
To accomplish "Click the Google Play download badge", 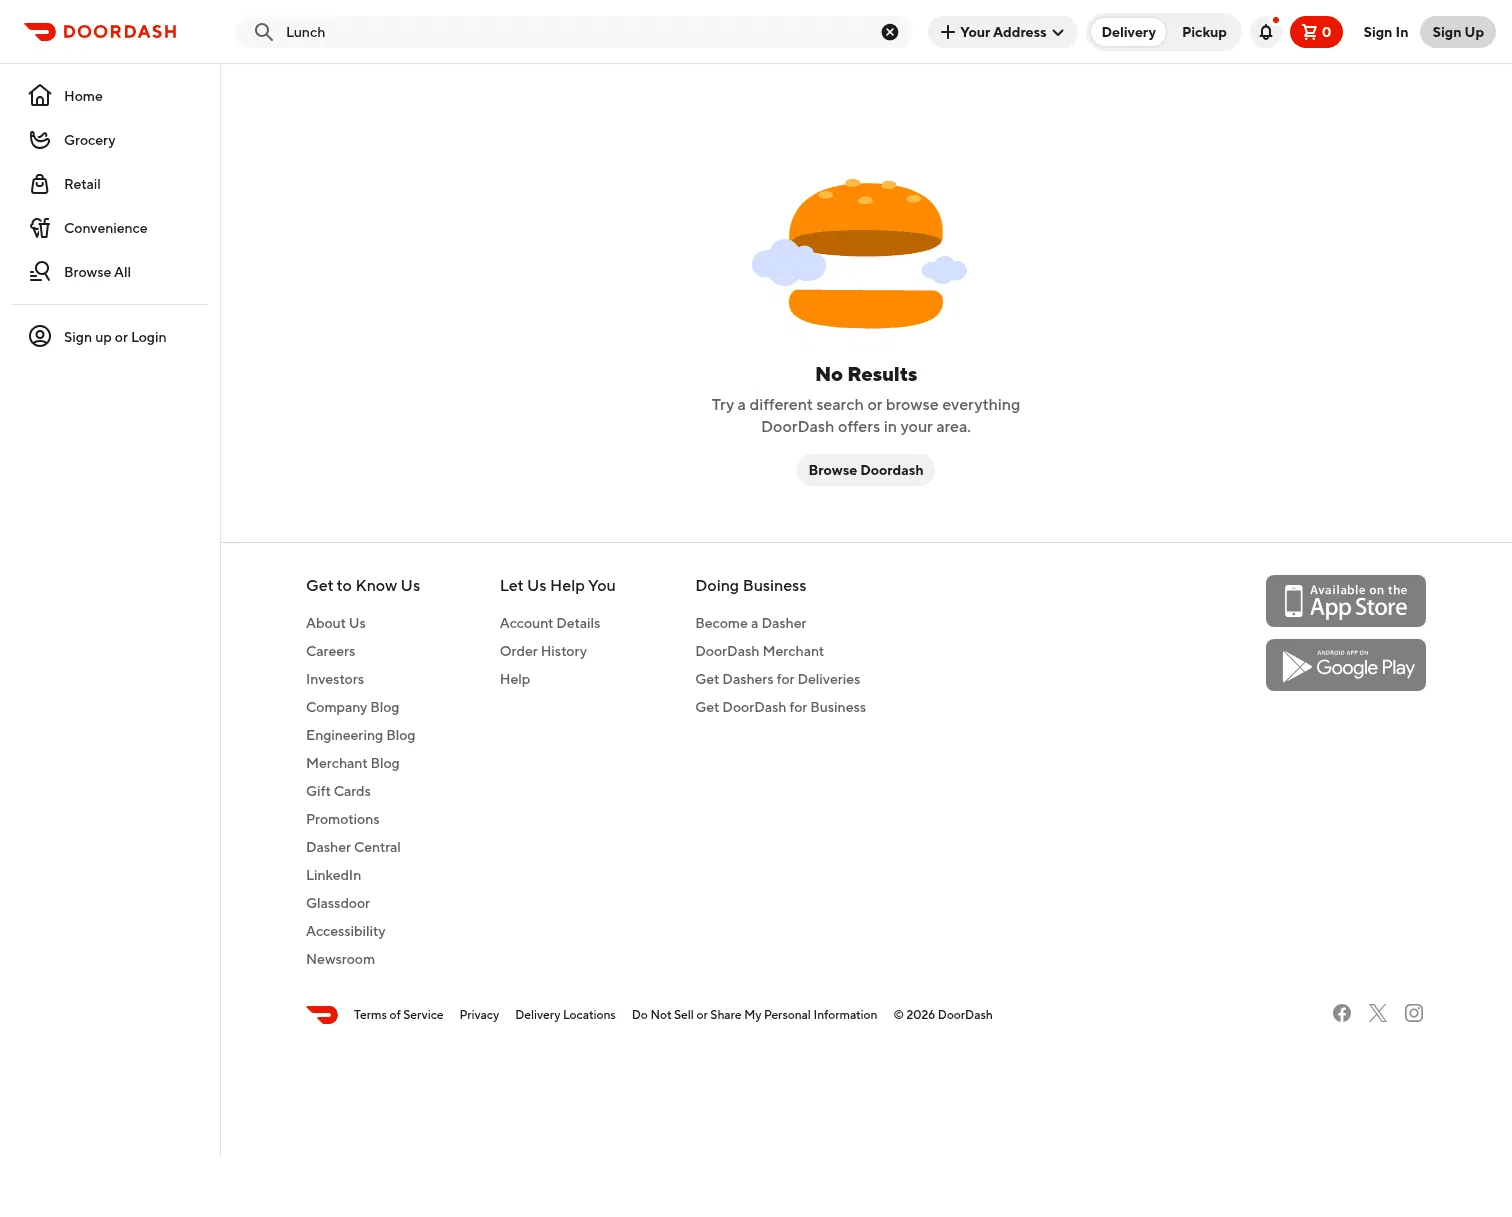I will 1346,665.
